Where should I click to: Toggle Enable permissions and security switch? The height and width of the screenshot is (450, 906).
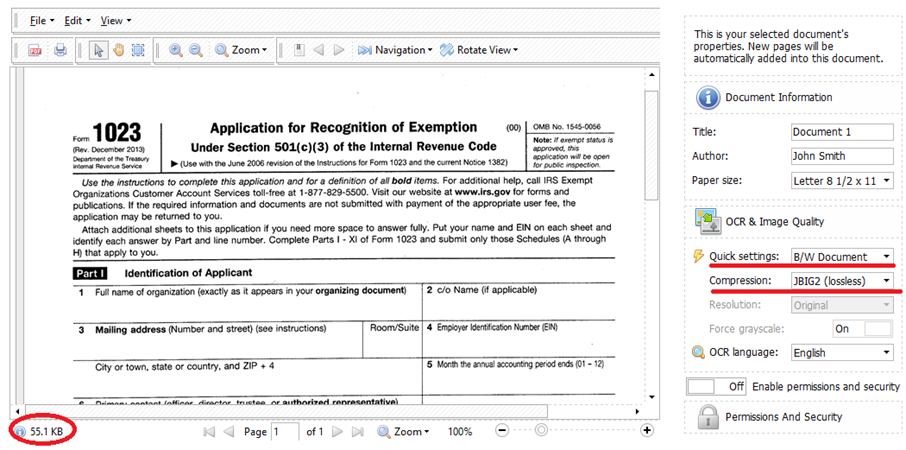(716, 386)
